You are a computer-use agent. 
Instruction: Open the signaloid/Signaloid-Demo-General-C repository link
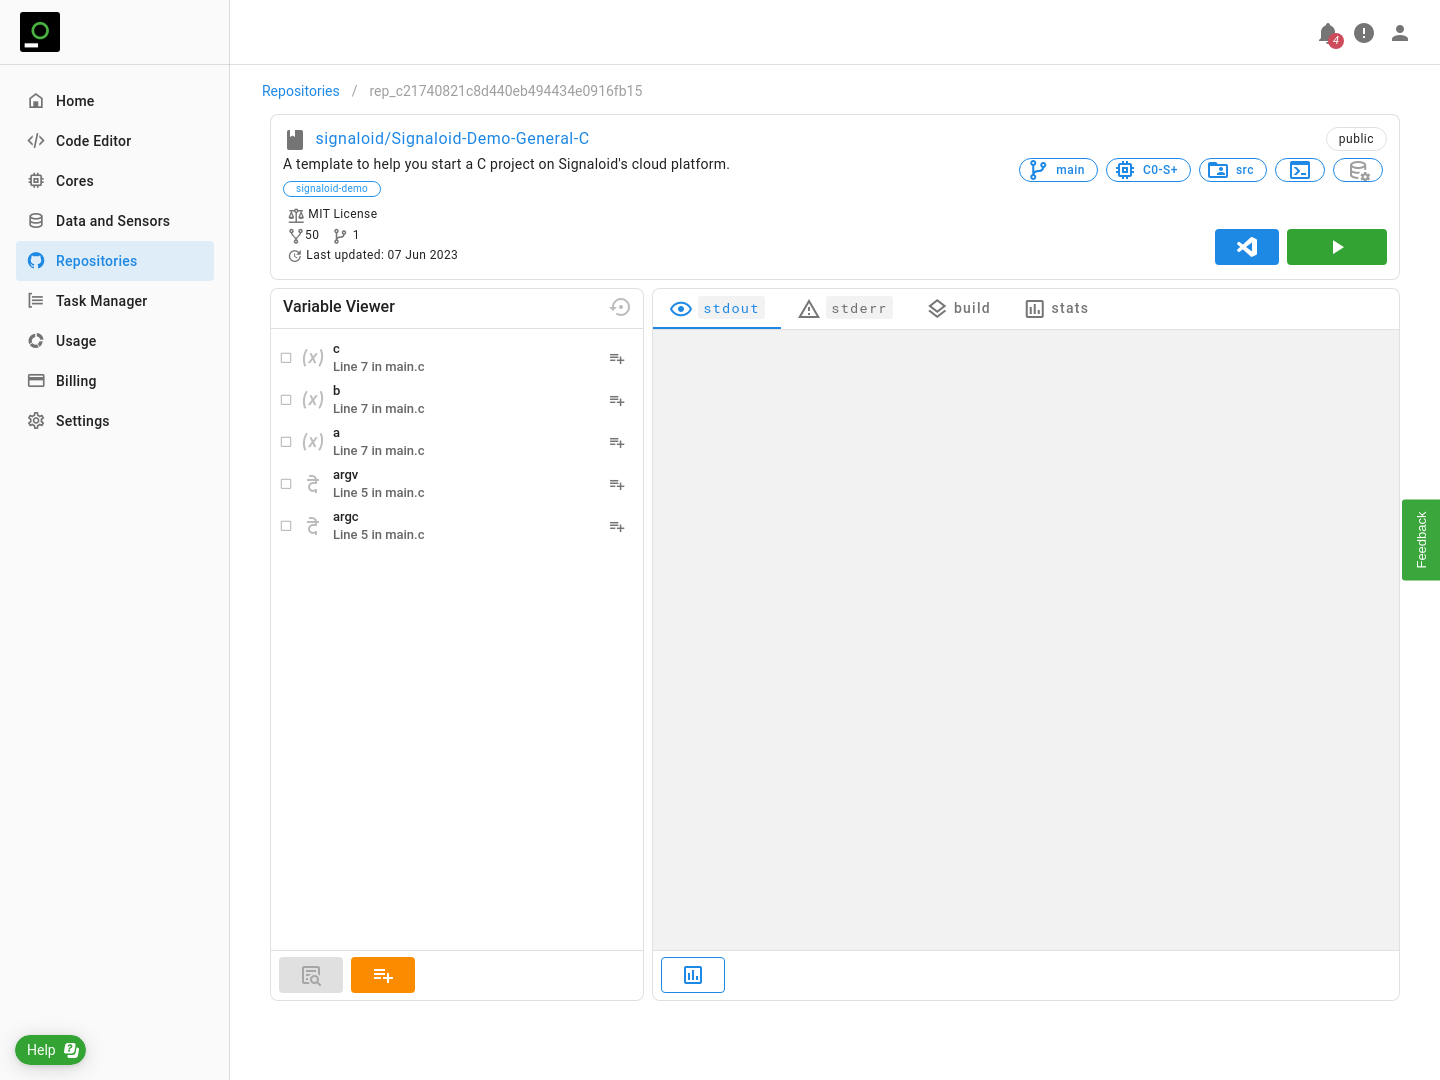click(452, 139)
